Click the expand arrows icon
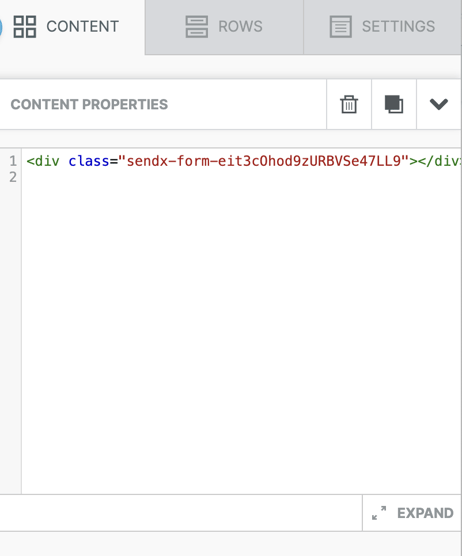The height and width of the screenshot is (556, 462). coord(379,513)
